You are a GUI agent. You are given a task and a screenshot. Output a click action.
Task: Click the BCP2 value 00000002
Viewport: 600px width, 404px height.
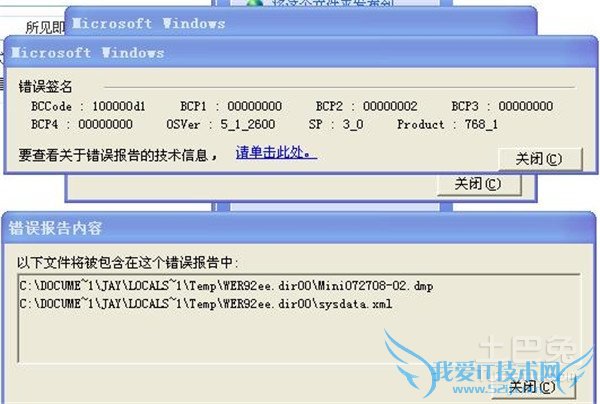tap(390, 106)
